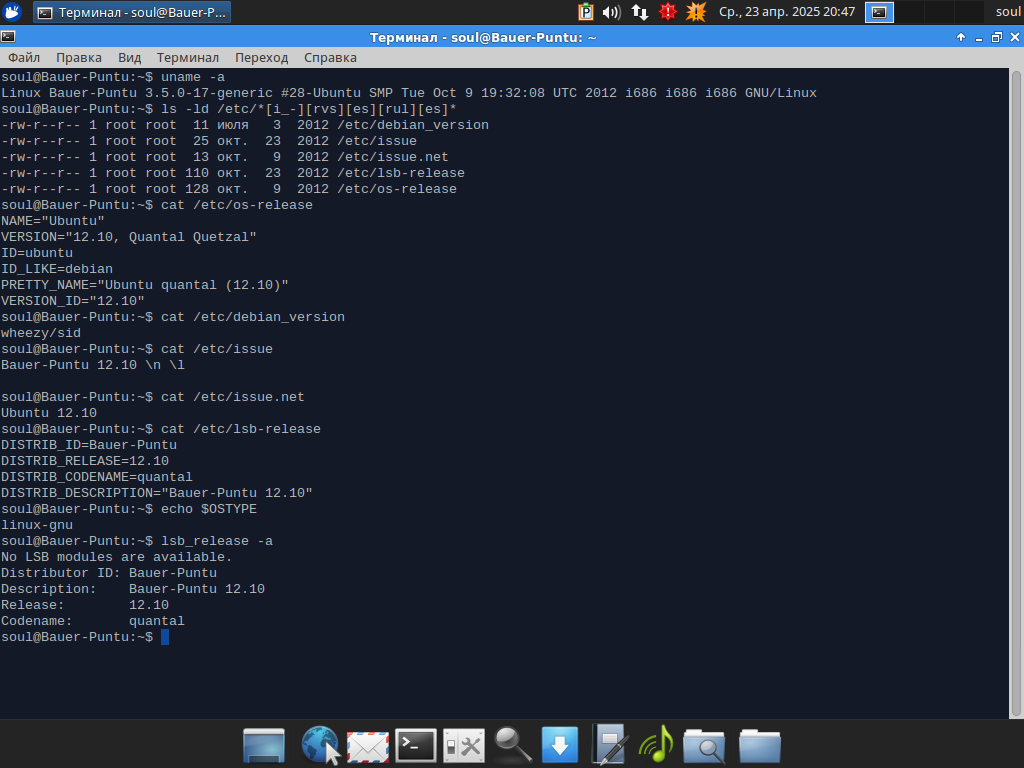Image resolution: width=1024 pixels, height=768 pixels.
Task: Close the terminal window
Action: click(x=1015, y=37)
